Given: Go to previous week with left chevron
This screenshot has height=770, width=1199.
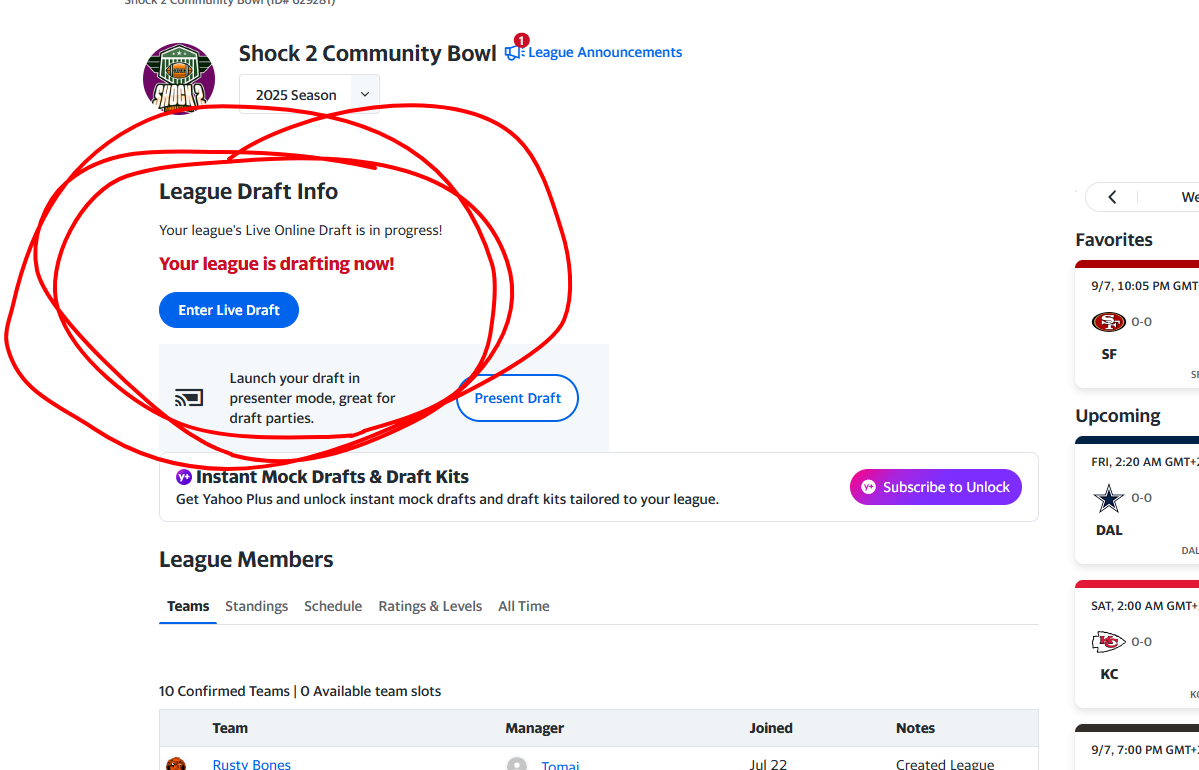Looking at the screenshot, I should coord(1112,197).
